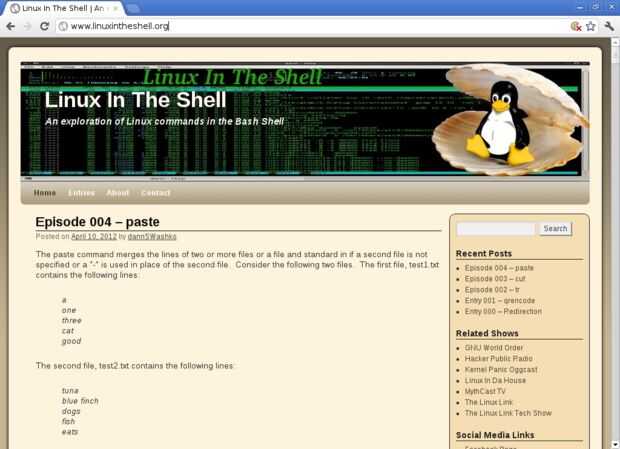Screen dimensions: 620x449
Task: Select the Linux In The Shell browser tab
Action: point(63,8)
